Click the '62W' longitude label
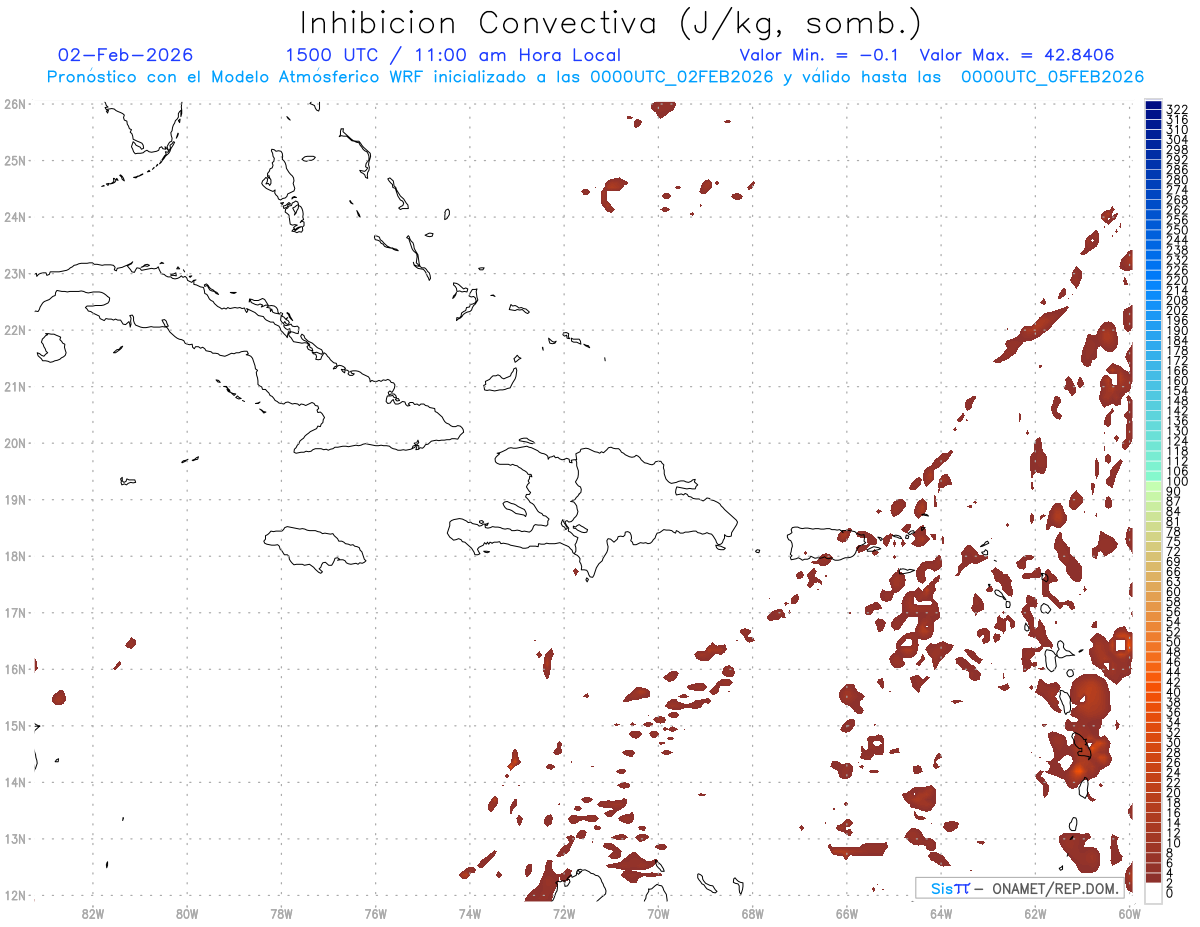The image size is (1200, 927). click(x=1036, y=913)
